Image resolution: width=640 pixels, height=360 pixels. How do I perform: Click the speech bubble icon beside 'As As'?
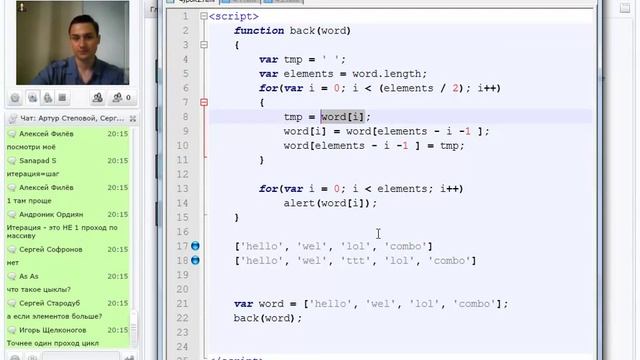[x=12, y=276]
